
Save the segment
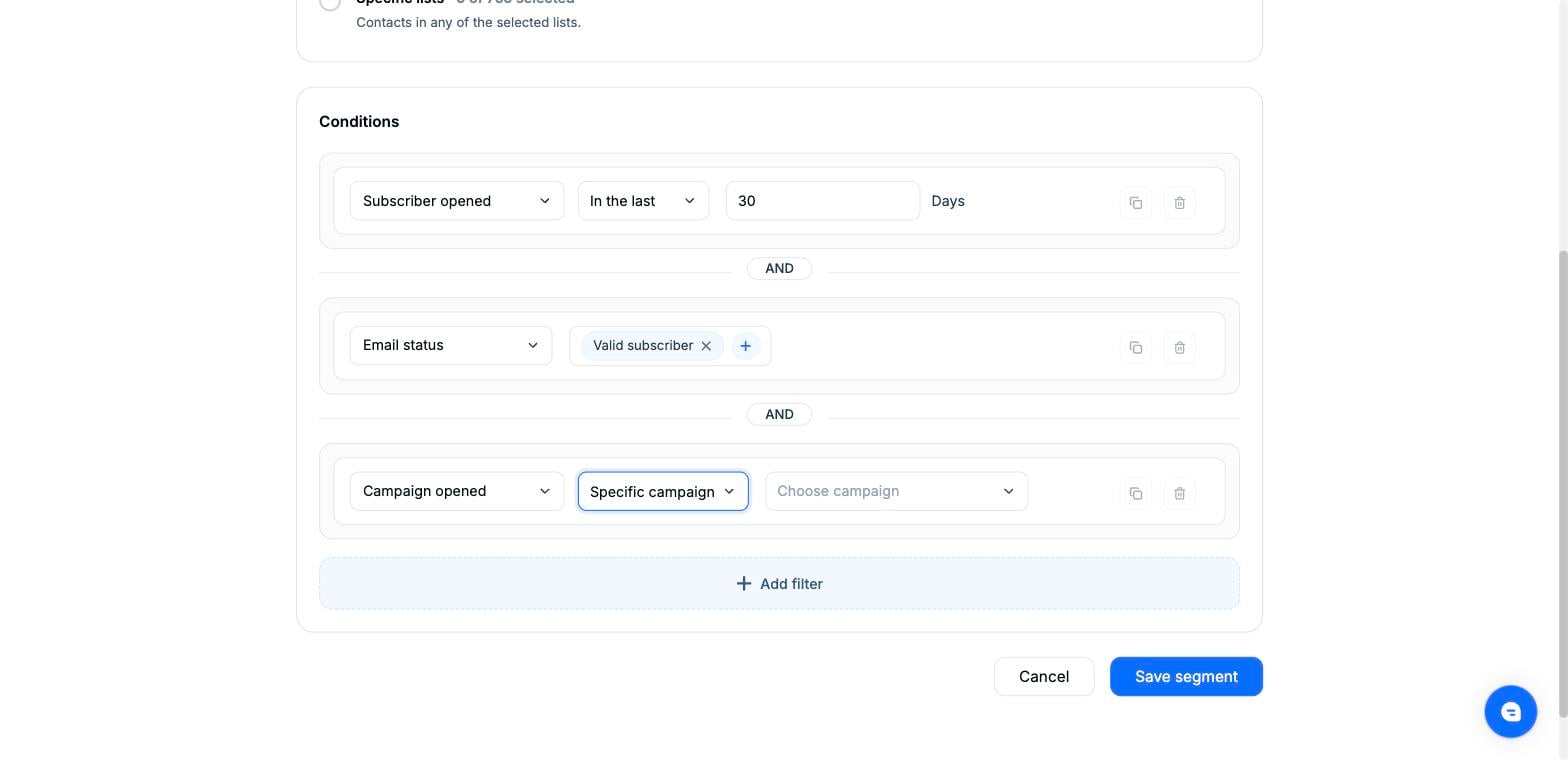(1186, 677)
